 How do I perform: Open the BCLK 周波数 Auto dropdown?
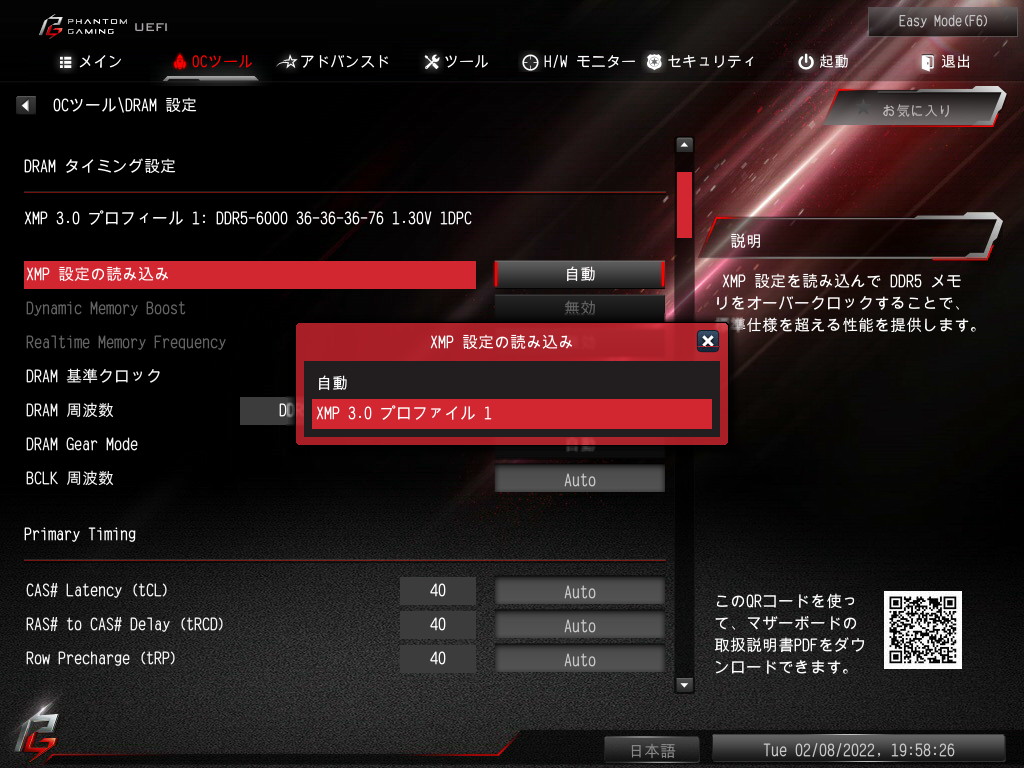pos(579,479)
